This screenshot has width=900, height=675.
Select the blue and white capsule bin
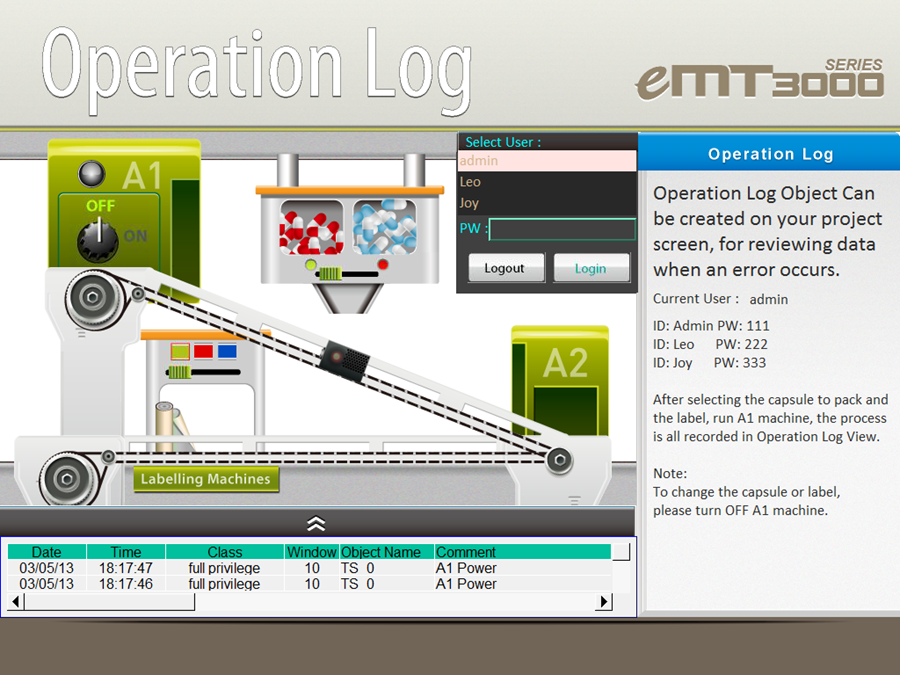[385, 227]
